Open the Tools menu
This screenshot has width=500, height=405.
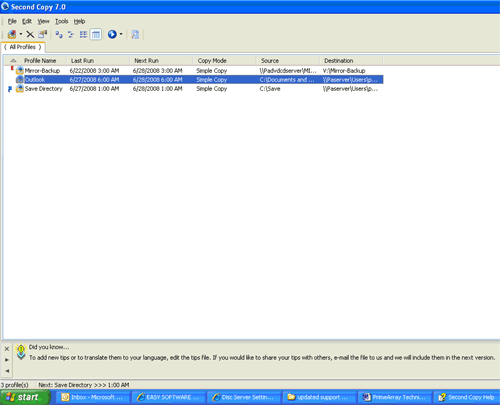coord(62,21)
